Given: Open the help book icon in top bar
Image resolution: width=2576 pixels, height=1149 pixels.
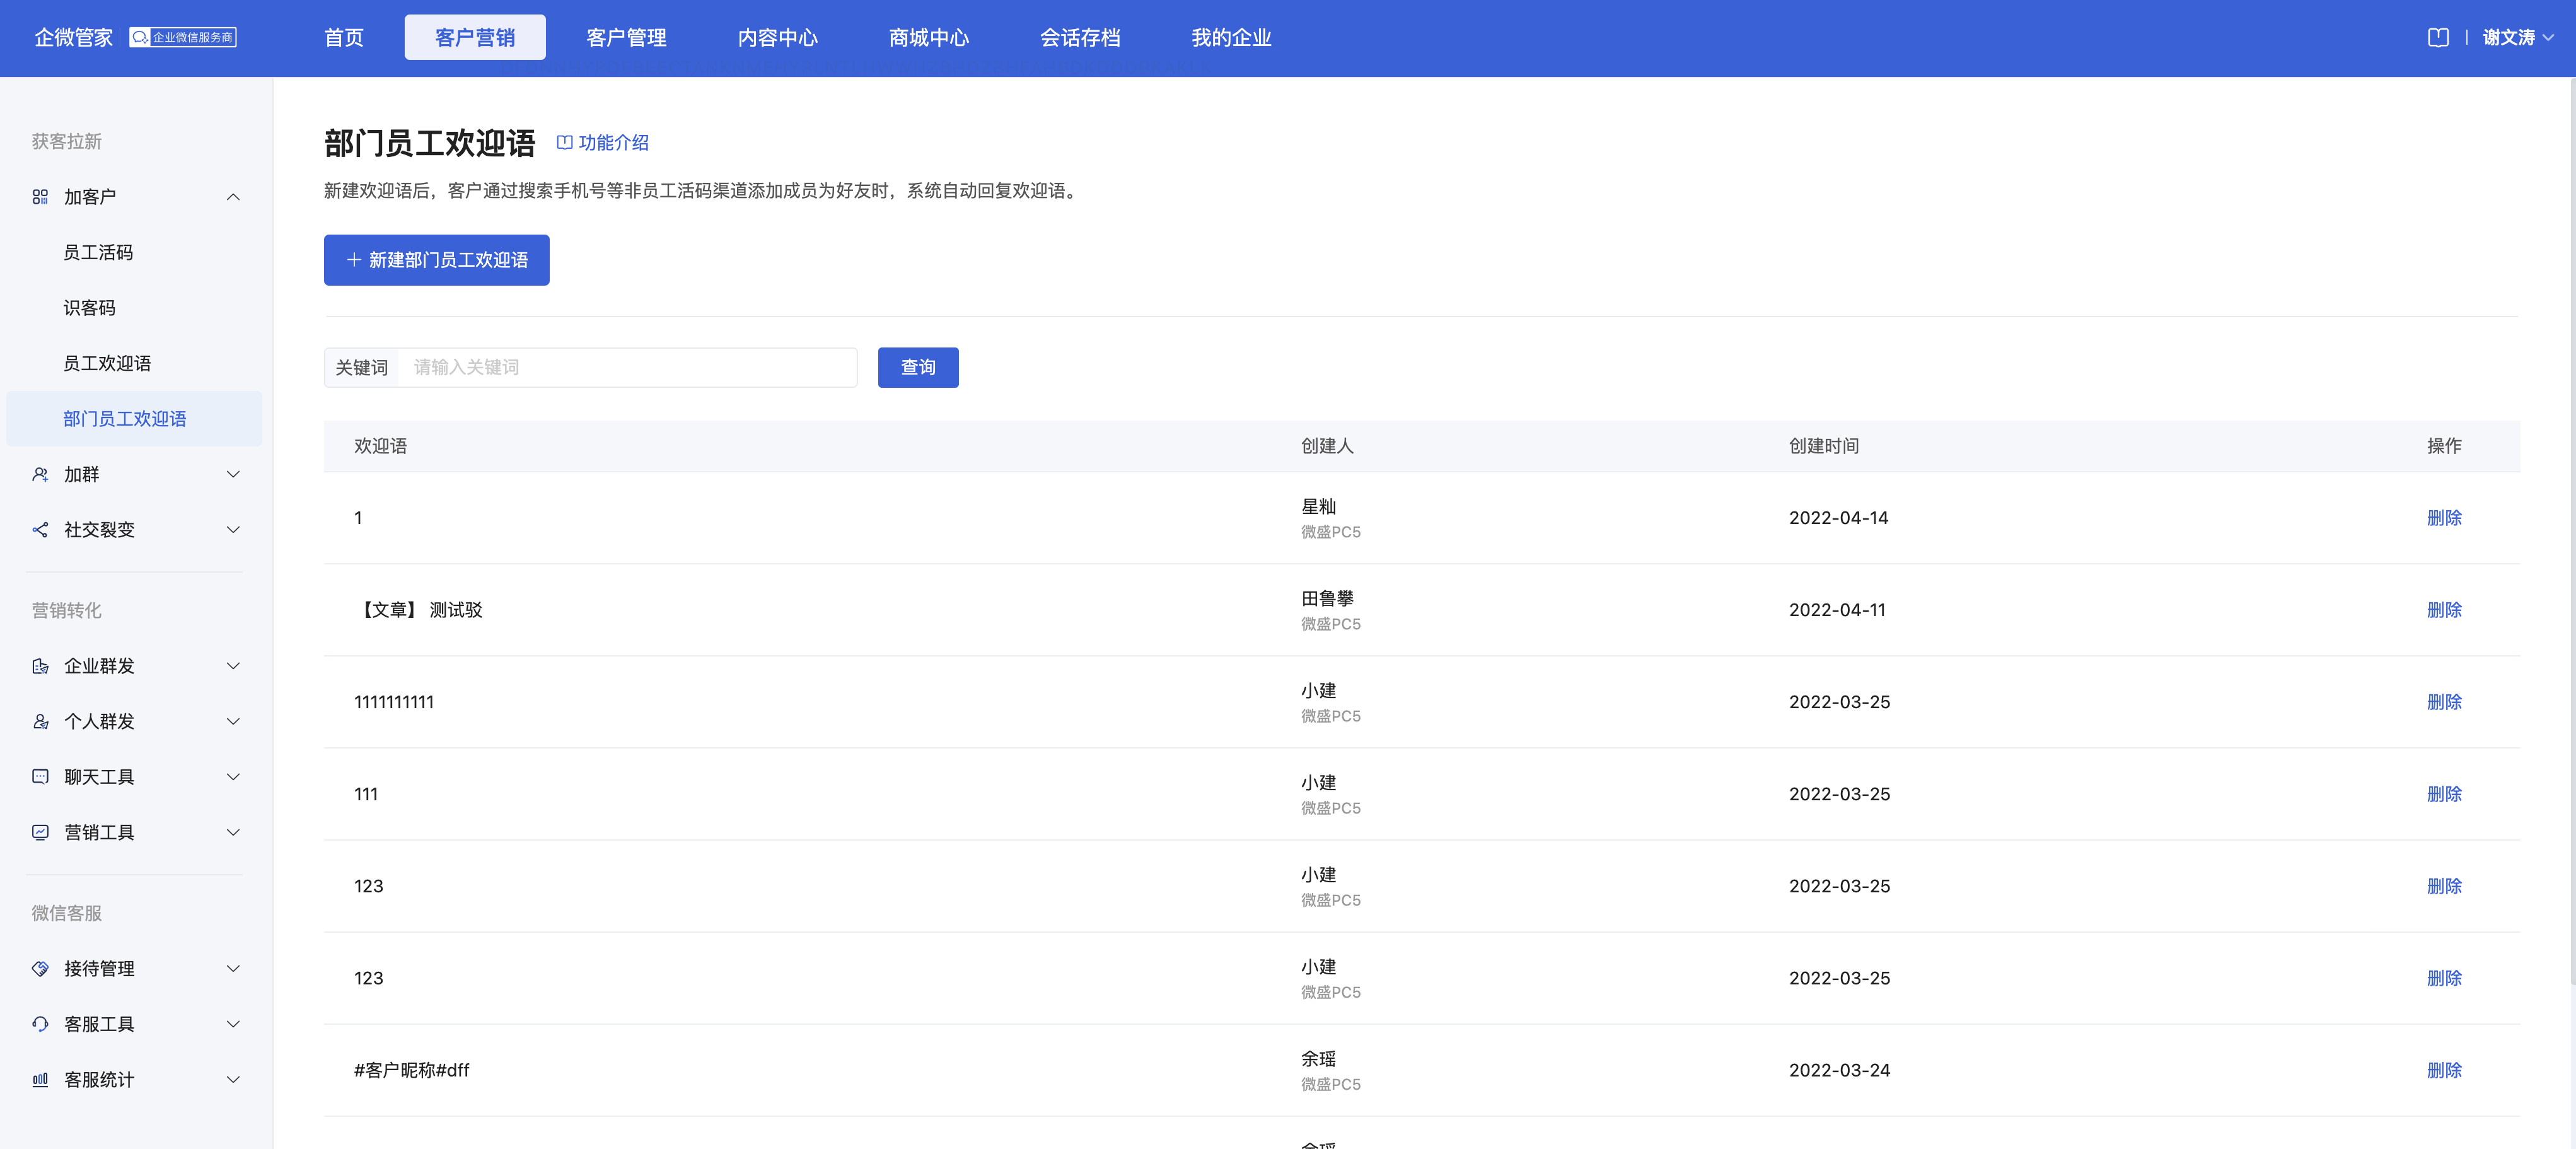Looking at the screenshot, I should pyautogui.click(x=2438, y=38).
